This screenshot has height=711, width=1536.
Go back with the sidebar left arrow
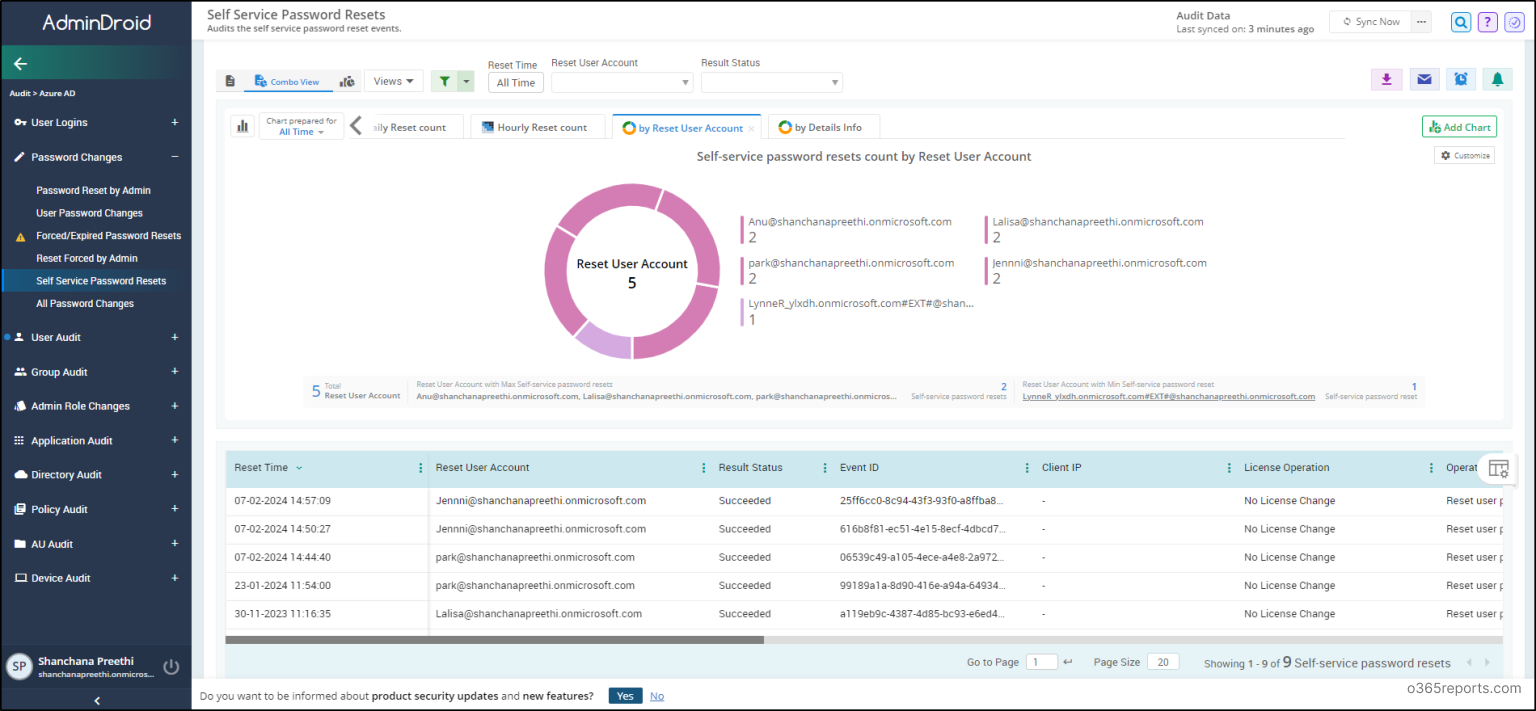pyautogui.click(x=20, y=63)
